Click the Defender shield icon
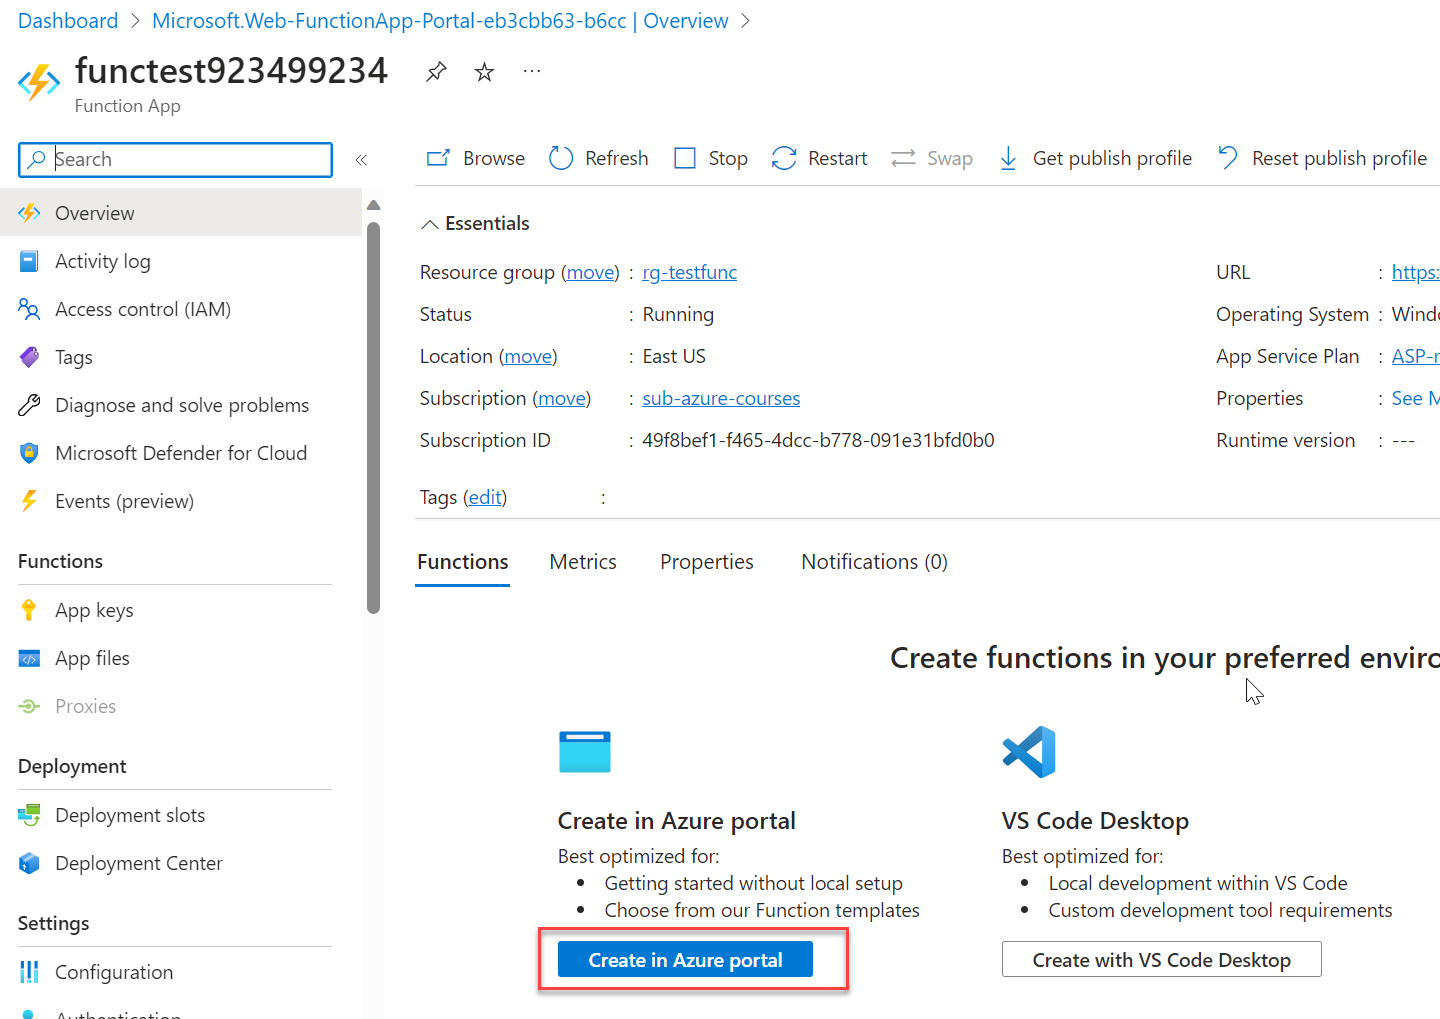Screen dimensions: 1440x1019 [x=29, y=453]
